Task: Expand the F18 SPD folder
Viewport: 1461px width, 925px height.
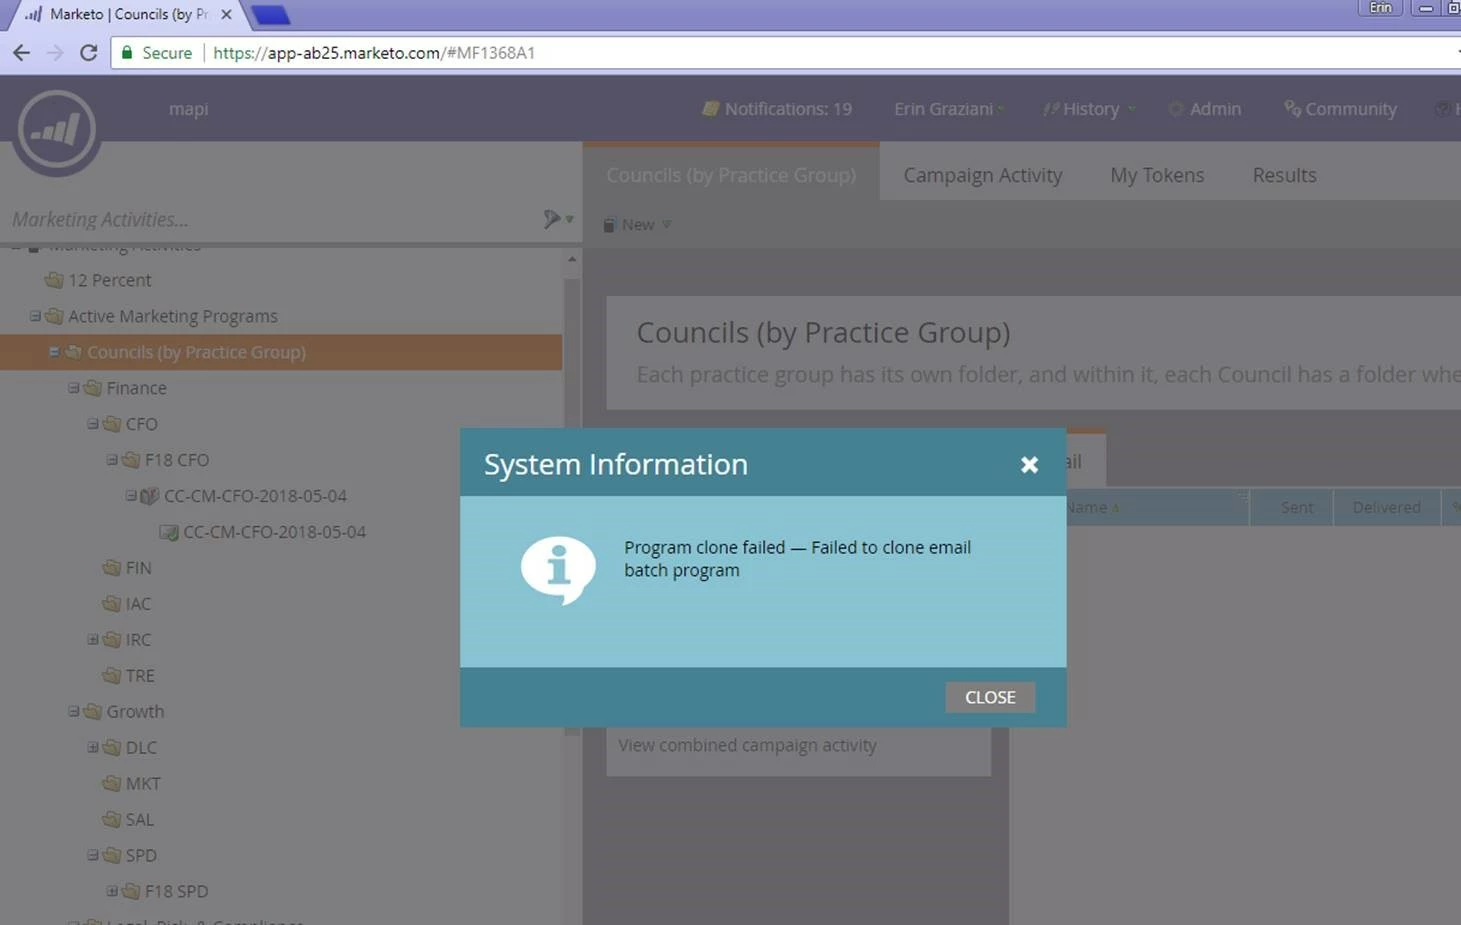Action: pos(111,892)
